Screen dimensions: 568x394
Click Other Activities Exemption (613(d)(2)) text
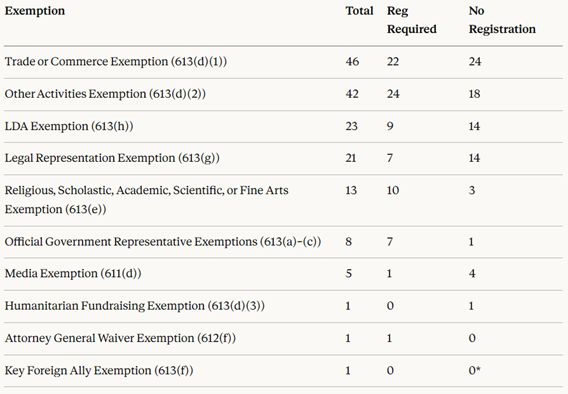[x=105, y=94]
